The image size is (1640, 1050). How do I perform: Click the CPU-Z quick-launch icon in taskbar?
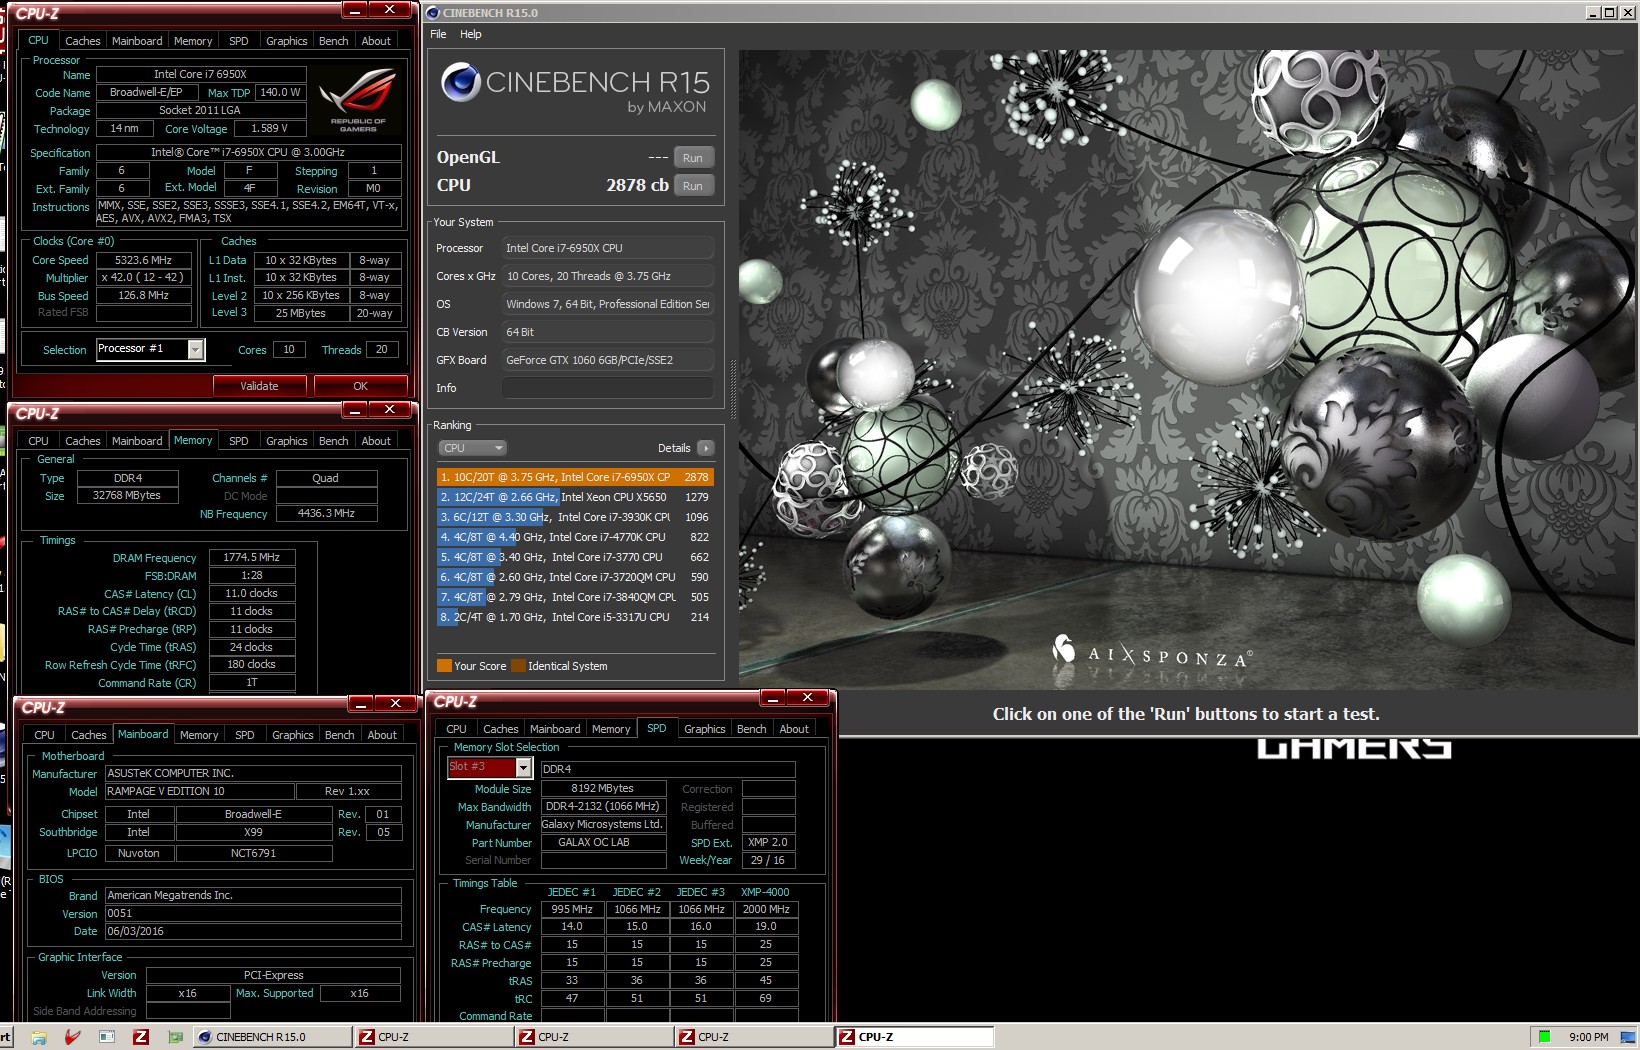tap(141, 1037)
